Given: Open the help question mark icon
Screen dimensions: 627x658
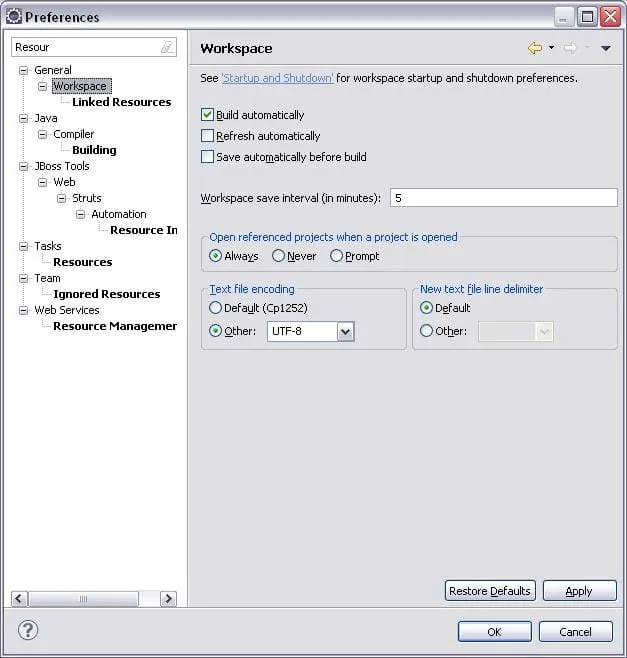Looking at the screenshot, I should click(28, 630).
